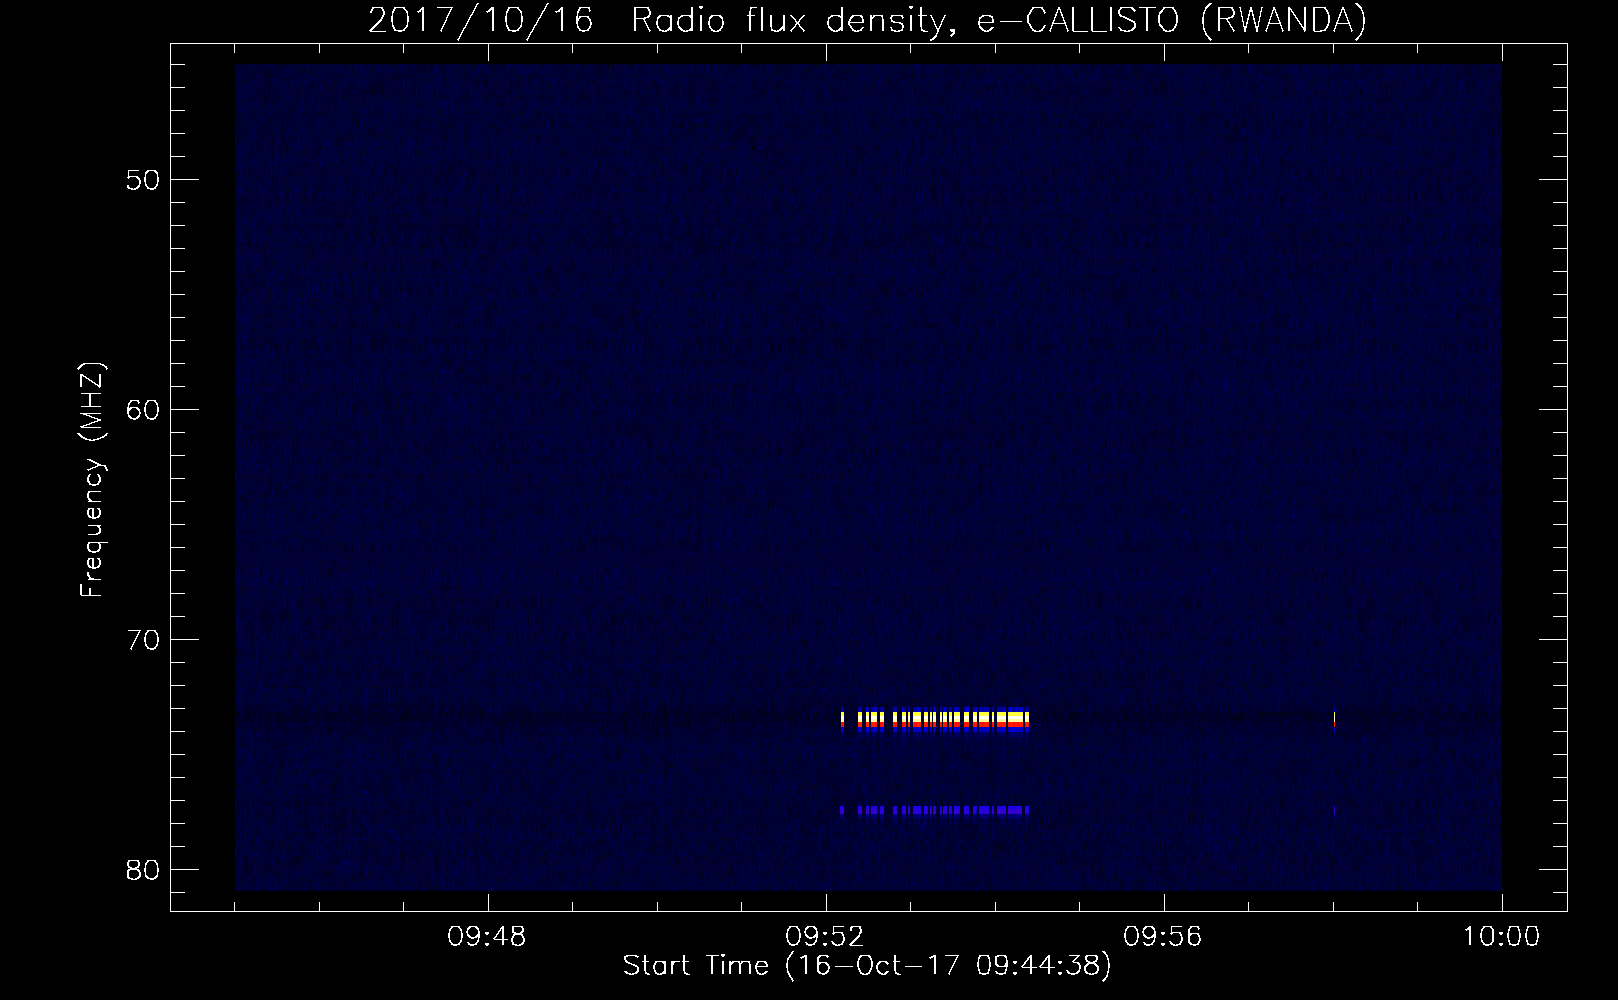Click the 09:48 time tick label

(x=488, y=938)
